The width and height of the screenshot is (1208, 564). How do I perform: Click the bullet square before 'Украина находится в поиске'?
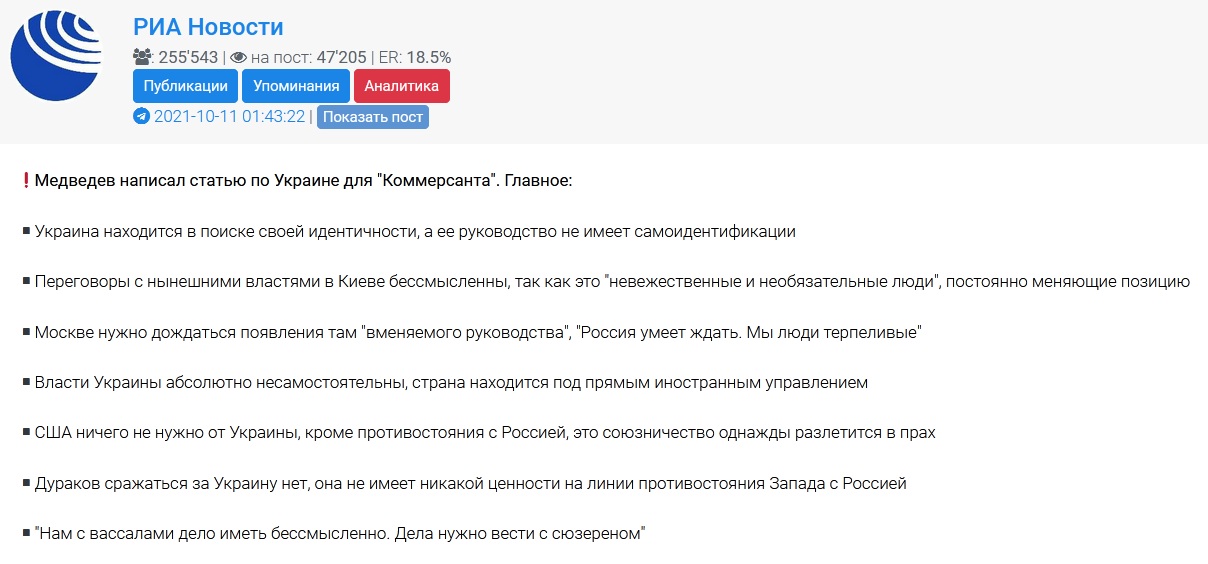(27, 232)
